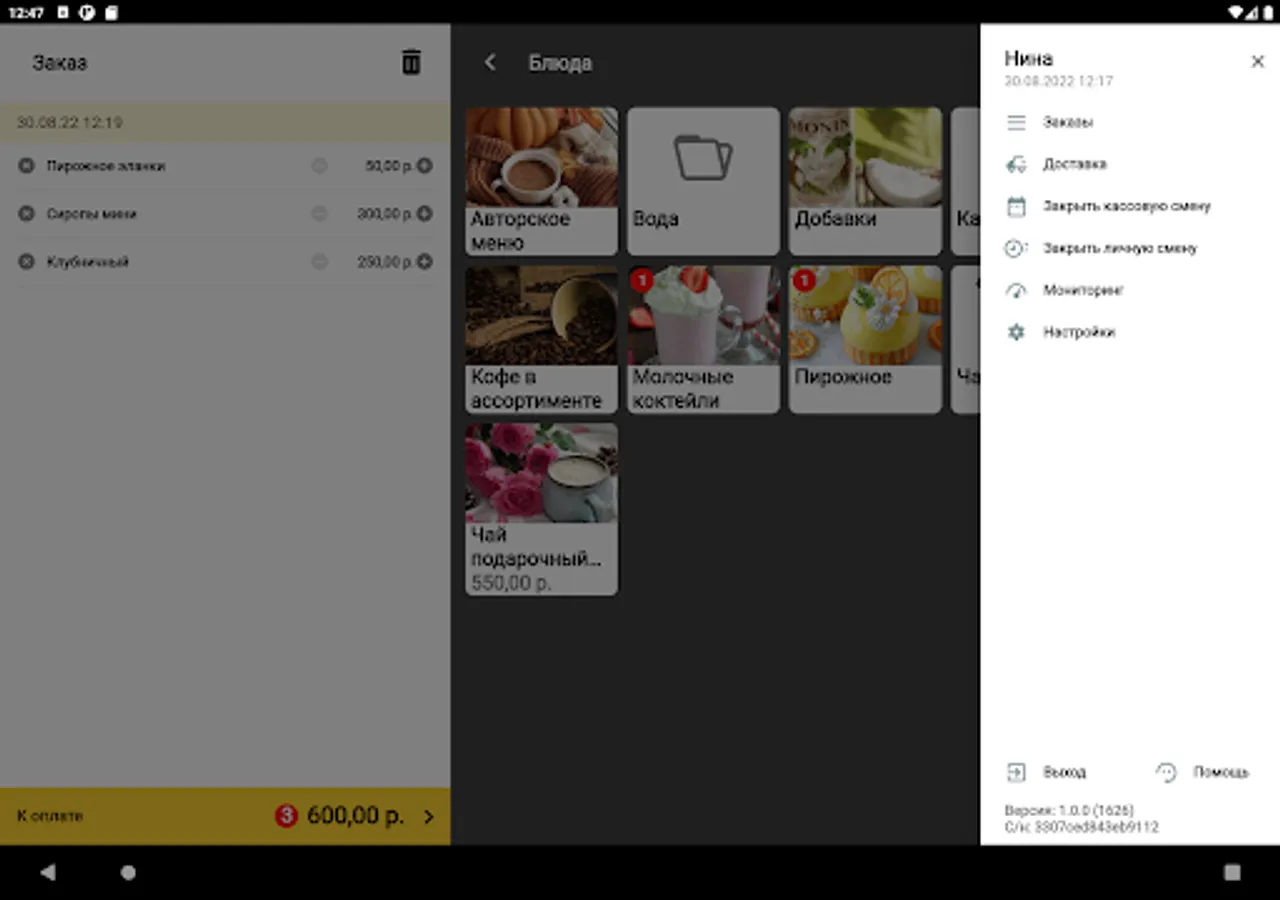Go back using the arrow beside Блюда
The image size is (1280, 900).
pyautogui.click(x=490, y=62)
